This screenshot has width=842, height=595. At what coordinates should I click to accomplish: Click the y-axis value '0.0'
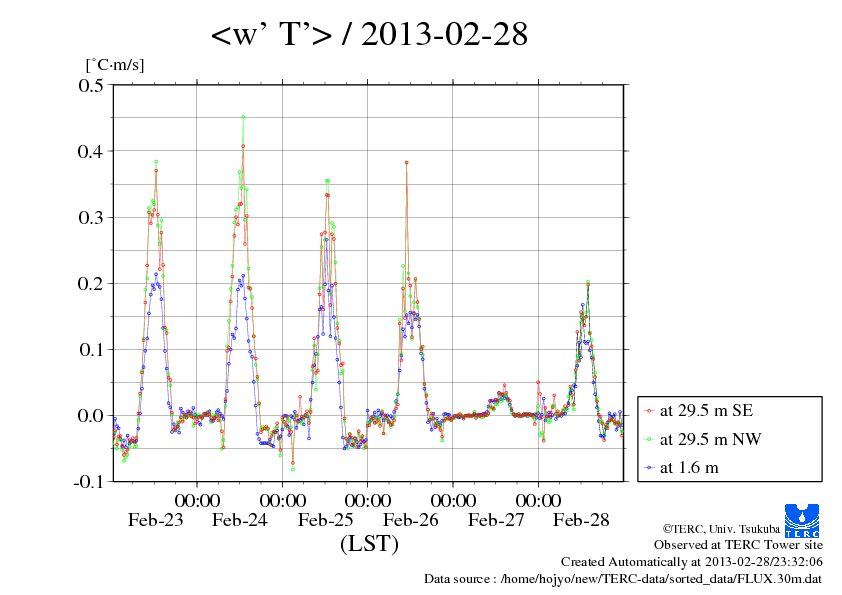click(90, 416)
